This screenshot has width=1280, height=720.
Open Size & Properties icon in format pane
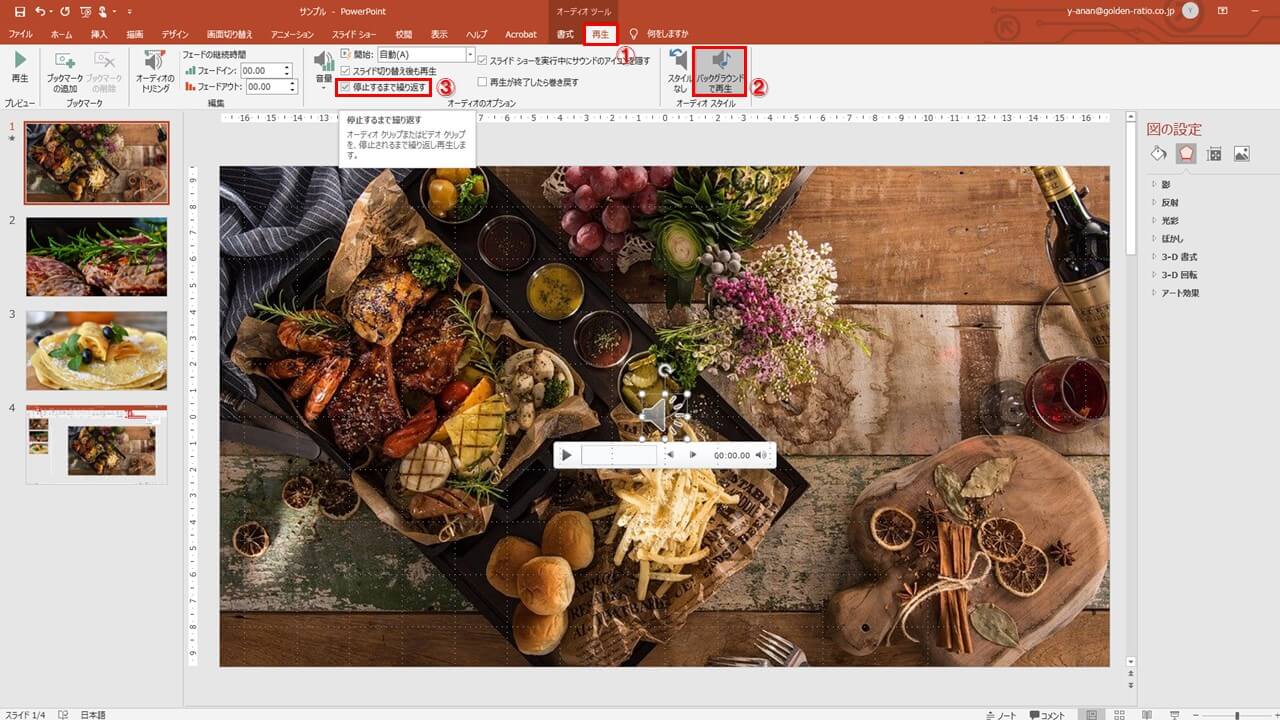1214,154
